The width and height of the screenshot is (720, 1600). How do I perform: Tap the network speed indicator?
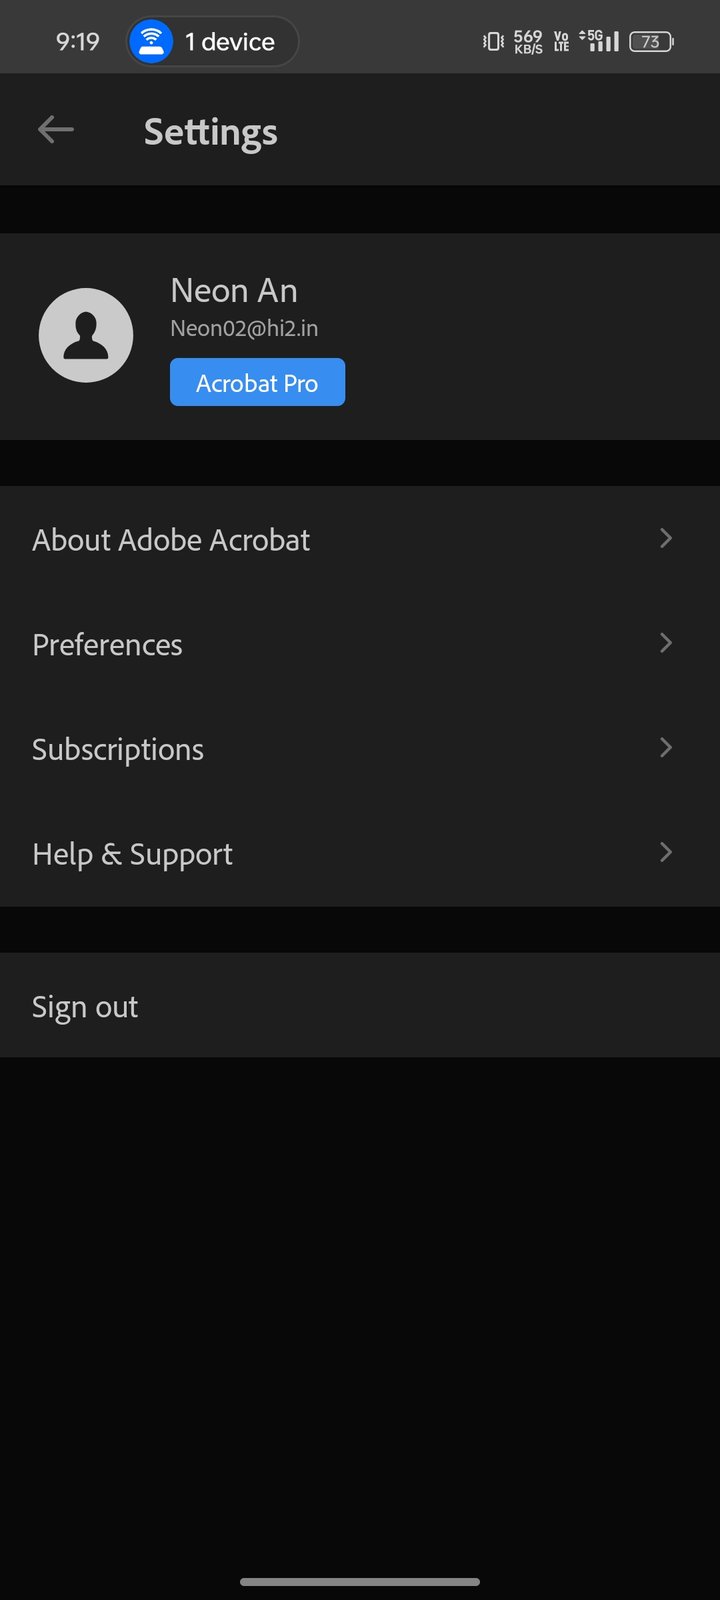[x=528, y=42]
